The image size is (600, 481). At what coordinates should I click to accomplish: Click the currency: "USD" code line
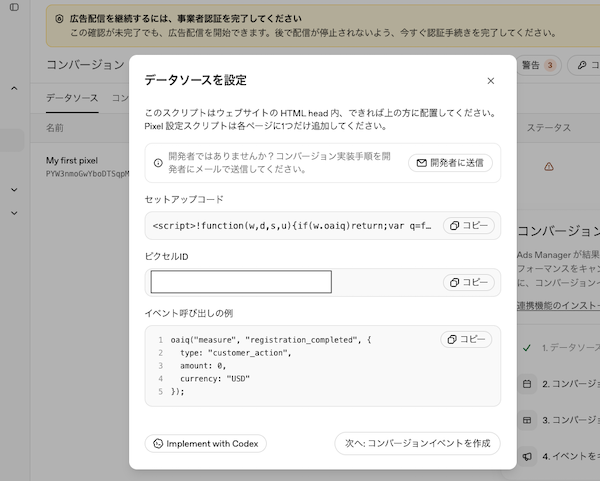[215, 378]
